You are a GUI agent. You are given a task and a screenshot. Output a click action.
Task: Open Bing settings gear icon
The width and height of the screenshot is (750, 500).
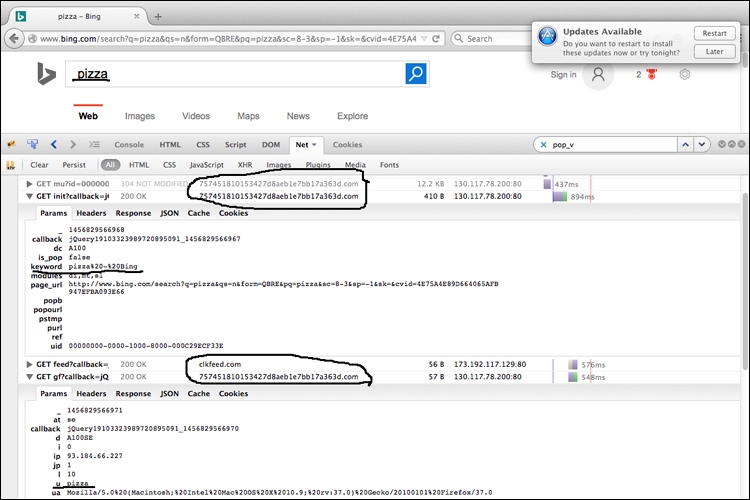pyautogui.click(x=684, y=74)
